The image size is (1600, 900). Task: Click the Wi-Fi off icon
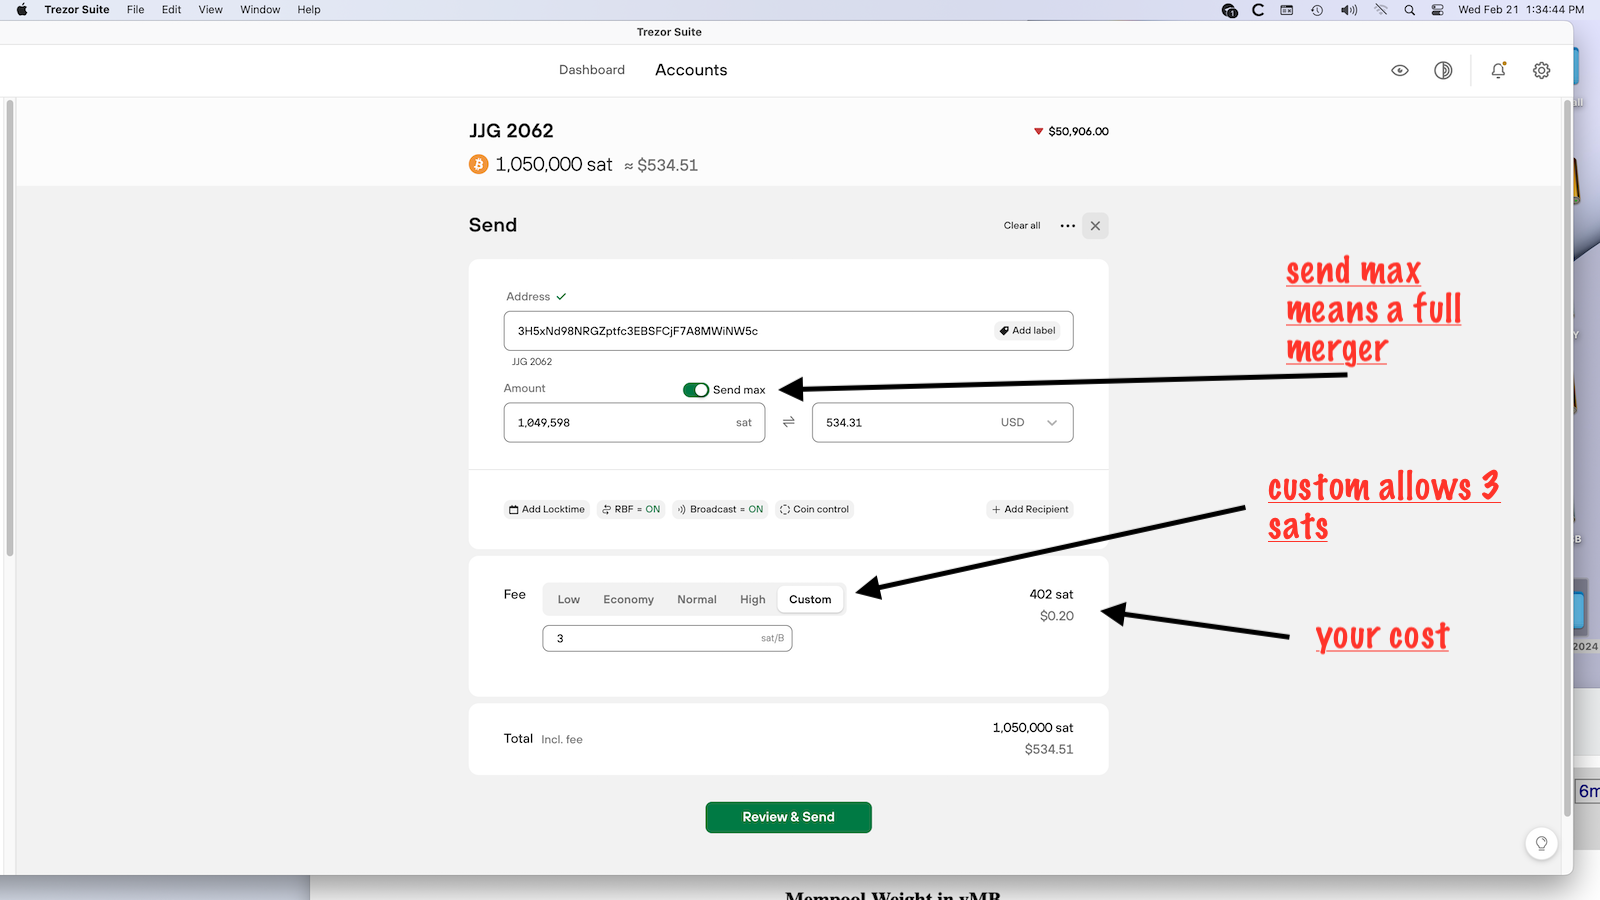(1381, 10)
